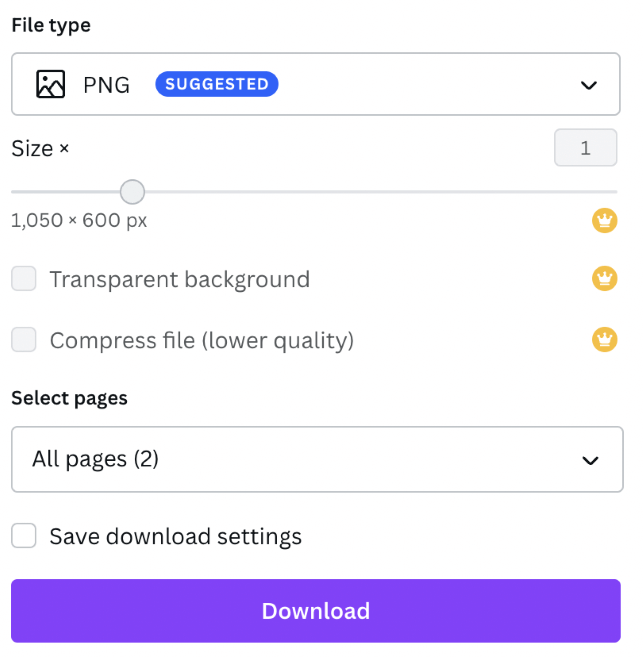The height and width of the screenshot is (657, 643).
Task: Click the Transparent background label text
Action: pos(180,279)
